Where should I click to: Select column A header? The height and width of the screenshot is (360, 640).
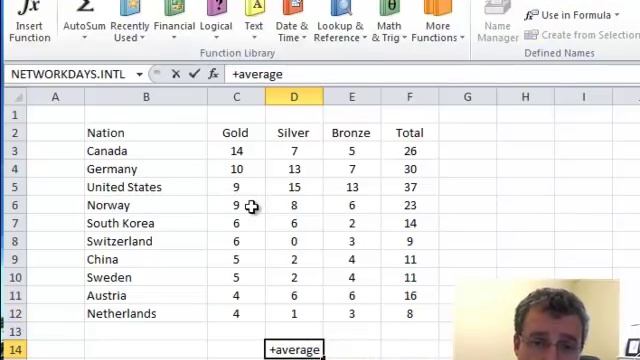click(56, 97)
